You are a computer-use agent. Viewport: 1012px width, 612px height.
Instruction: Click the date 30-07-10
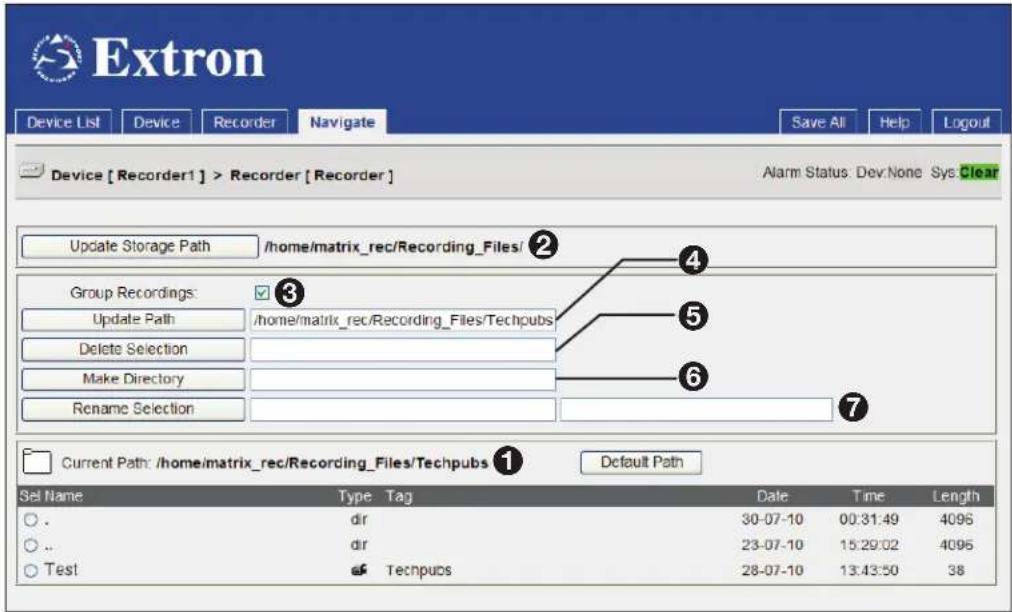773,520
